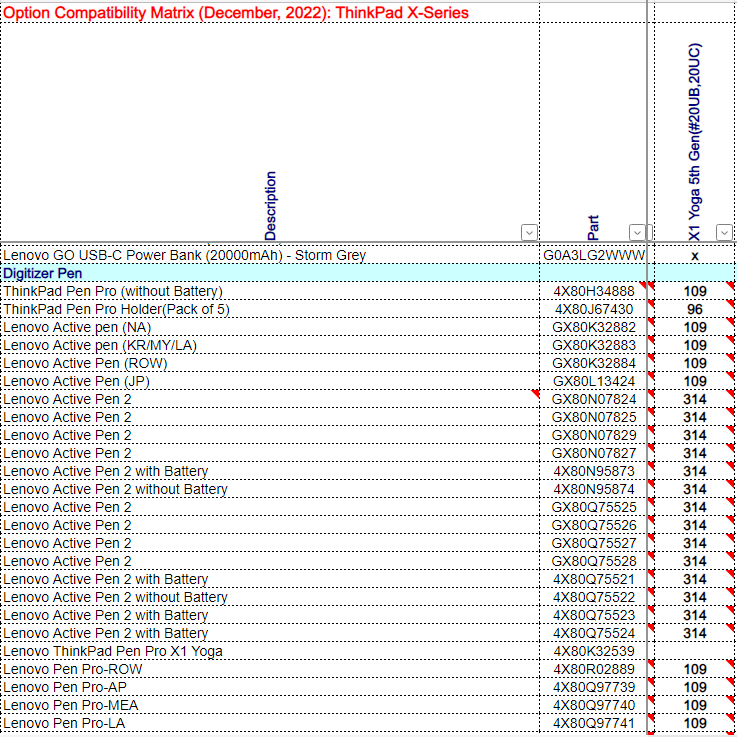Viewport: 737px width, 737px height.
Task: Select part number 4X80R02889
Action: tap(594, 669)
